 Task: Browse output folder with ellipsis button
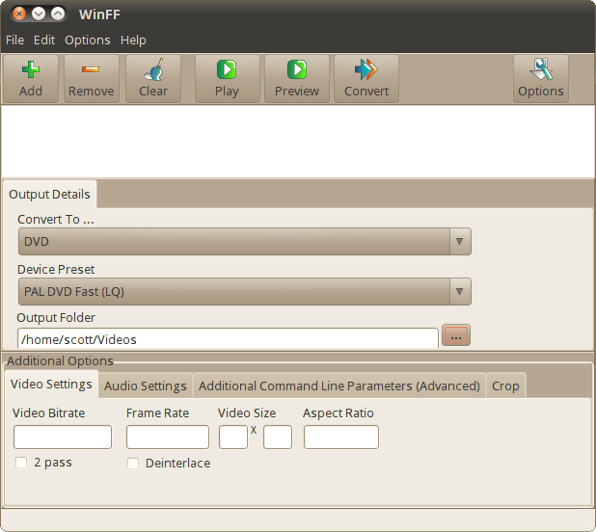(x=456, y=335)
